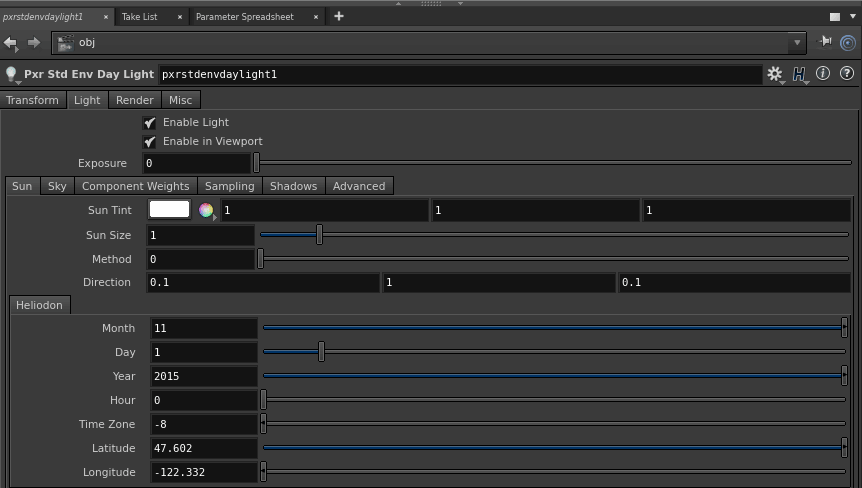Image resolution: width=862 pixels, height=488 pixels.
Task: Open the pane options arrow menu
Action: (854, 17)
